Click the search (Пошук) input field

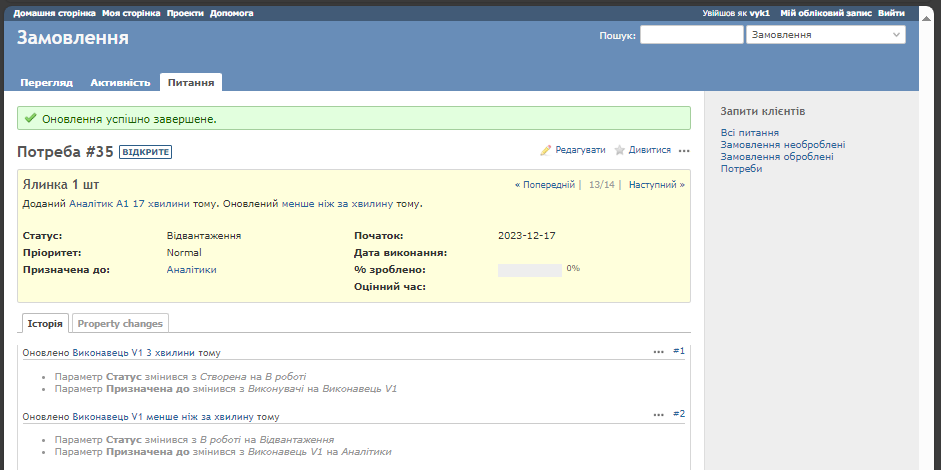(x=691, y=34)
